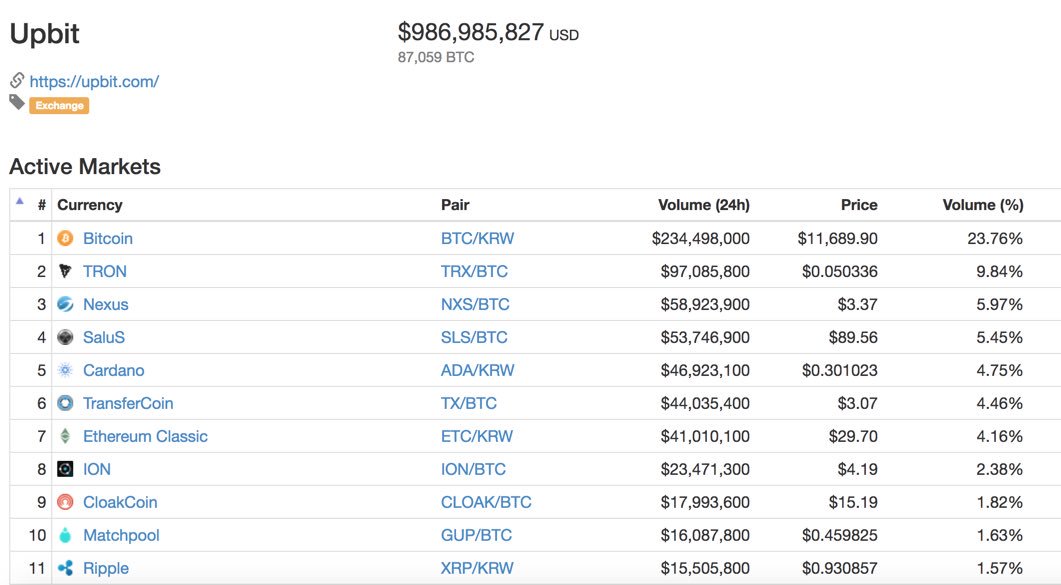1061x585 pixels.
Task: Open the NXS/BTC pair link
Action: (475, 304)
